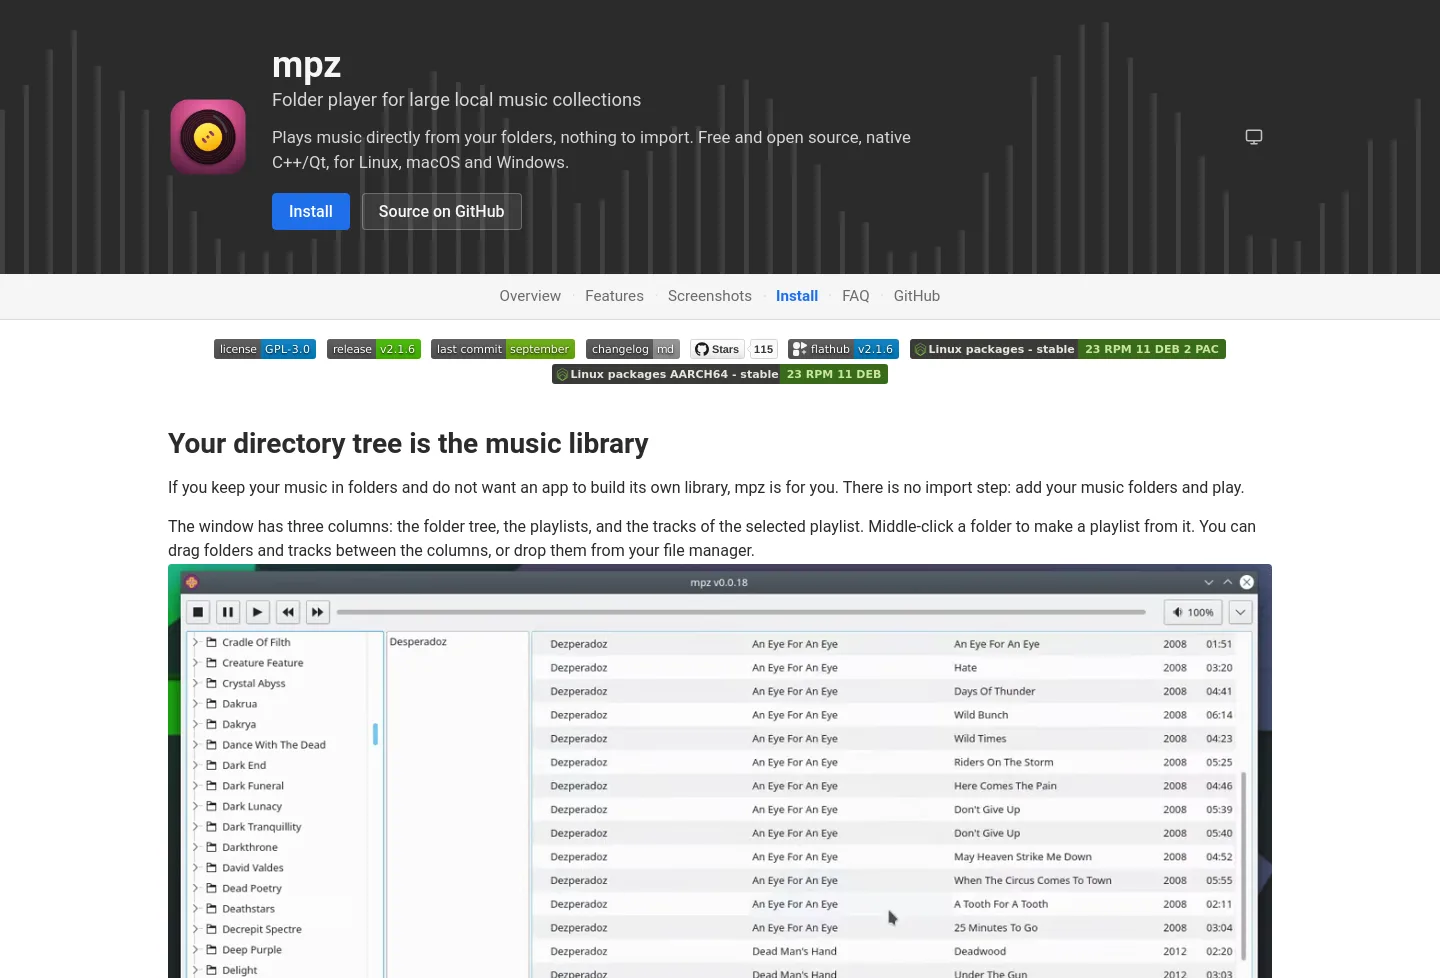Click the Play button in mpz player screenshot
The width and height of the screenshot is (1440, 978).
pyautogui.click(x=258, y=612)
